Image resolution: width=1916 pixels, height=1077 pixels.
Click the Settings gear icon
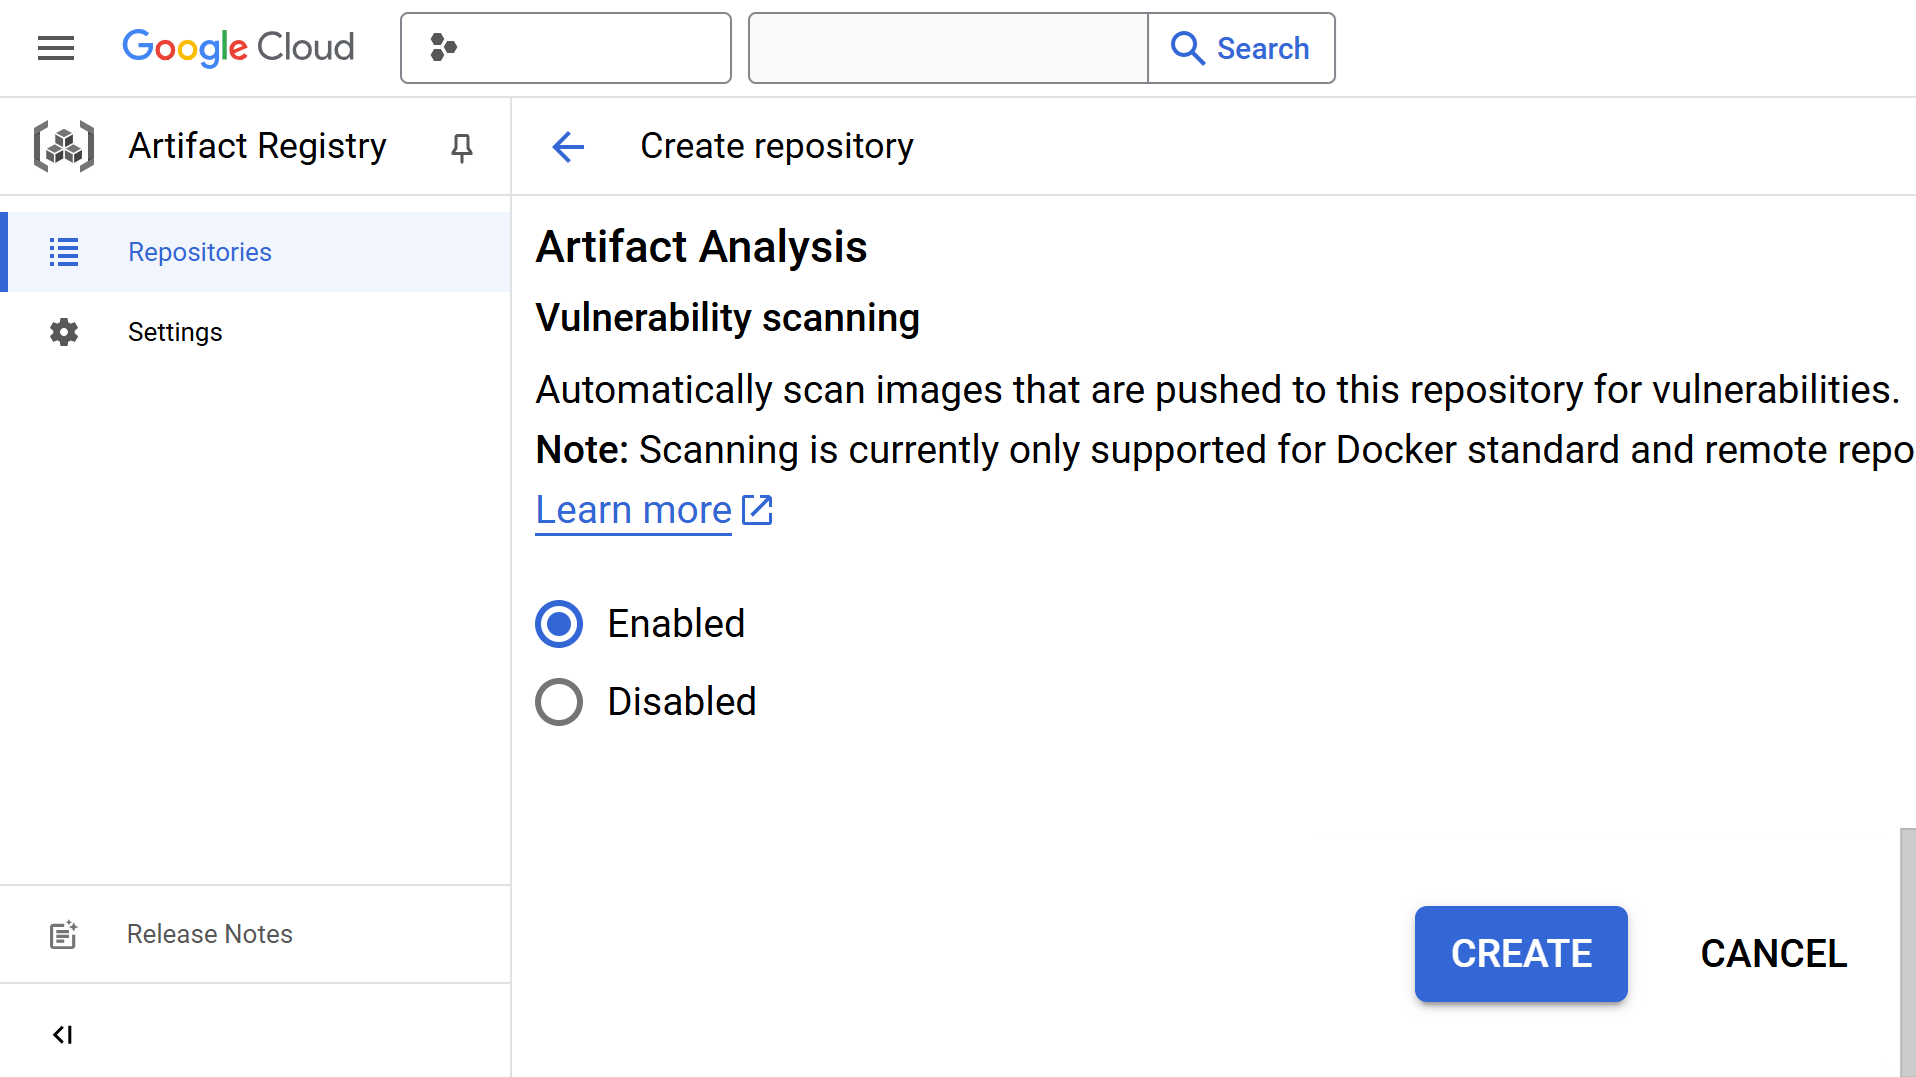[x=64, y=332]
